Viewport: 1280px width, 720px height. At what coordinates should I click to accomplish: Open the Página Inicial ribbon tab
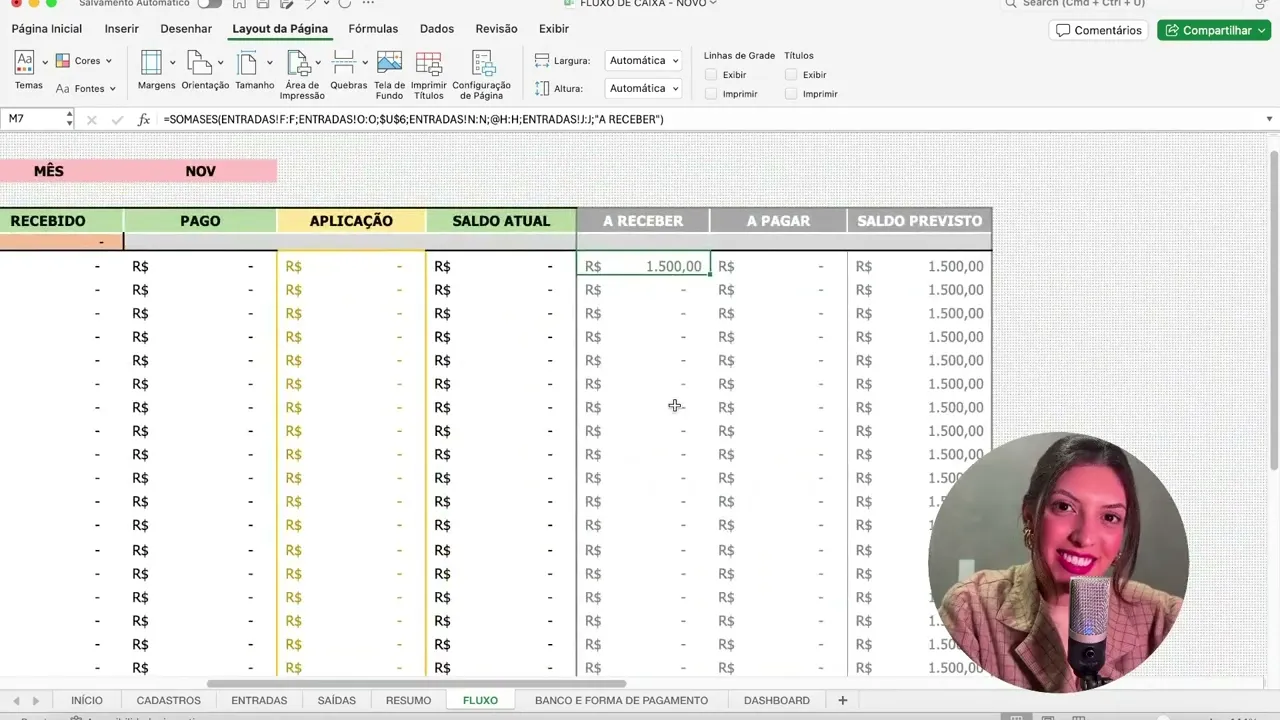[x=47, y=29]
